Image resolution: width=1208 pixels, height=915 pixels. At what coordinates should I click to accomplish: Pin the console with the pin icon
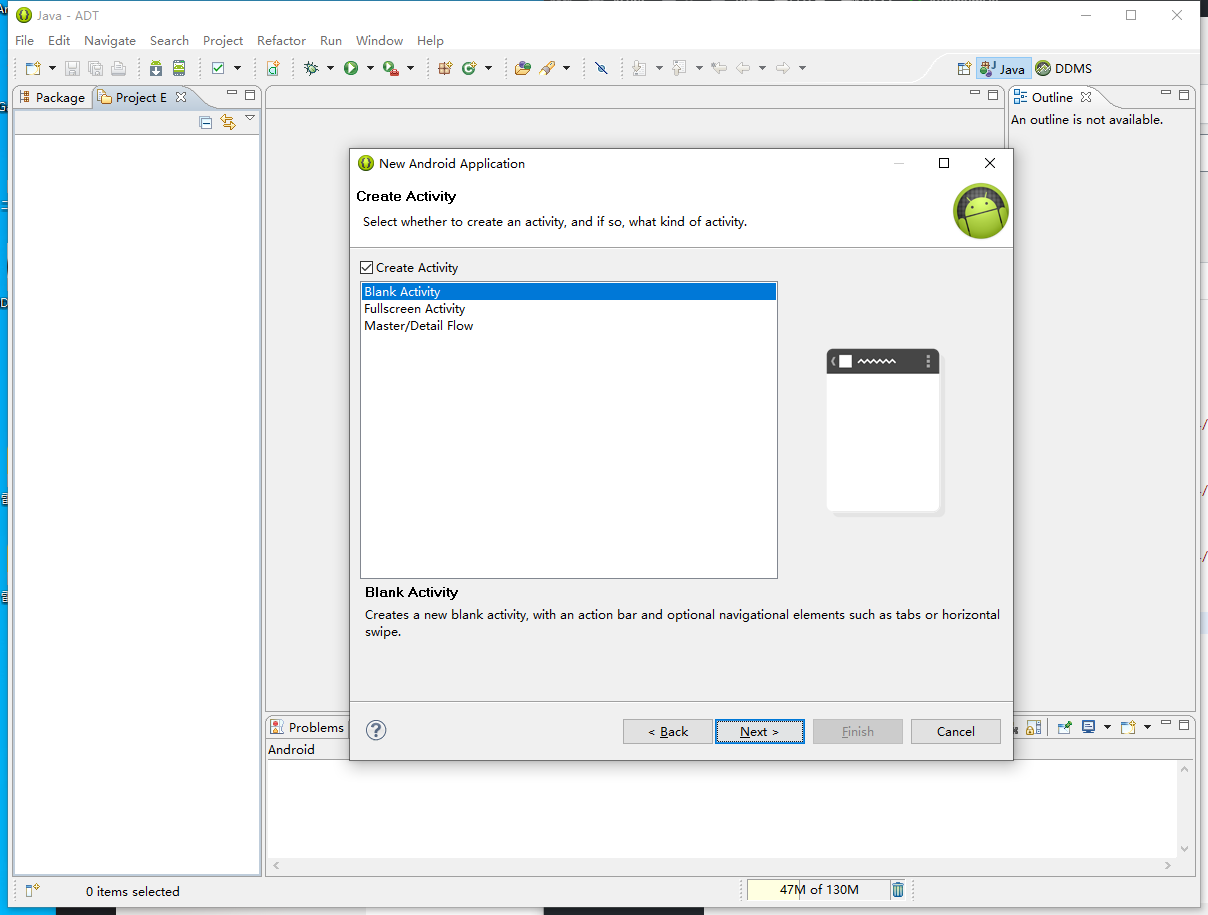click(1065, 727)
